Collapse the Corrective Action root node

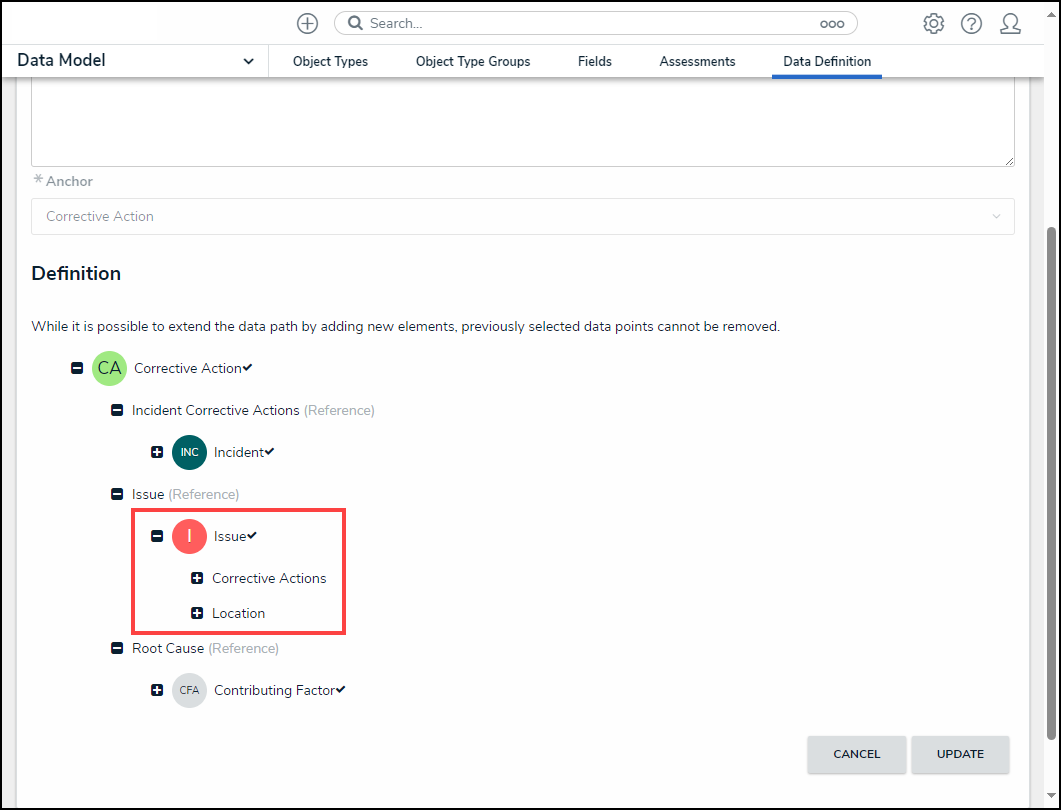[77, 368]
